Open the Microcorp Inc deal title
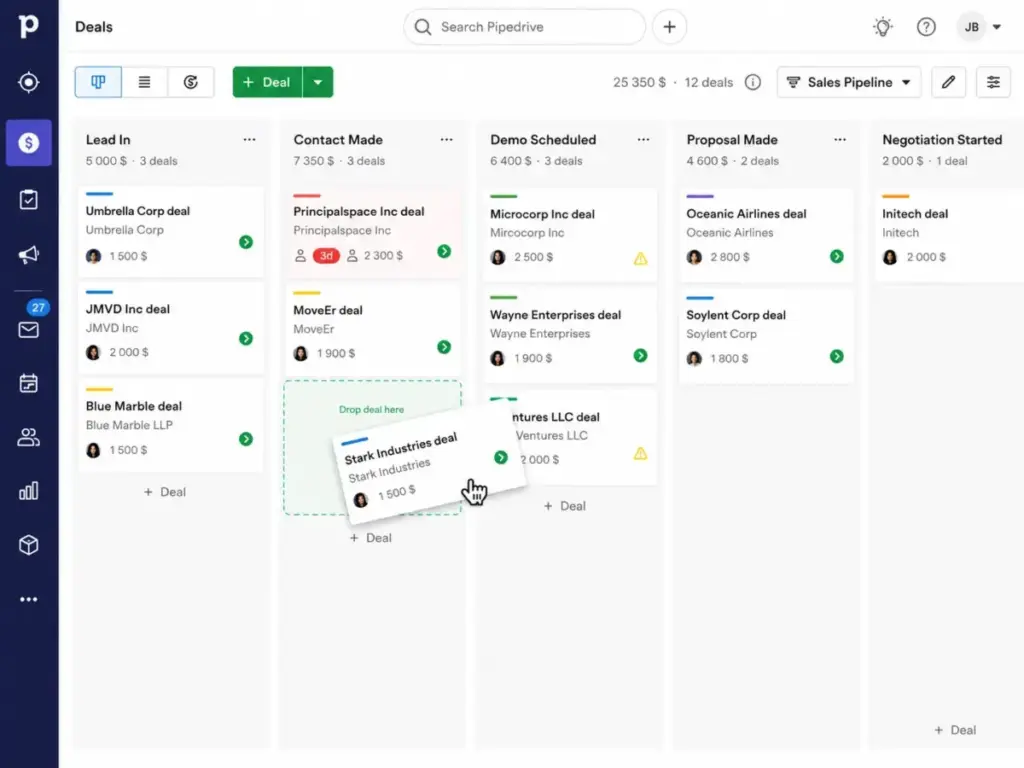Viewport: 1024px width, 768px height. pos(542,214)
